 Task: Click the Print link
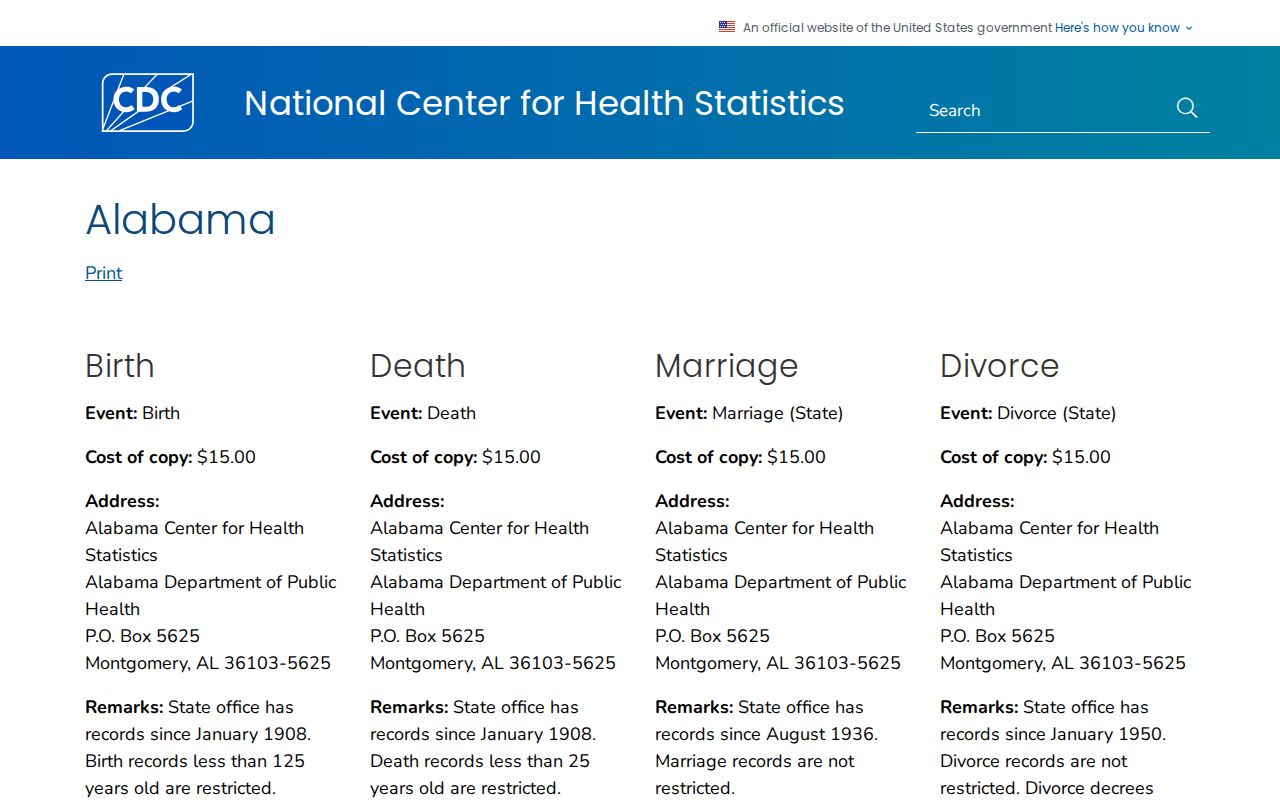104,273
